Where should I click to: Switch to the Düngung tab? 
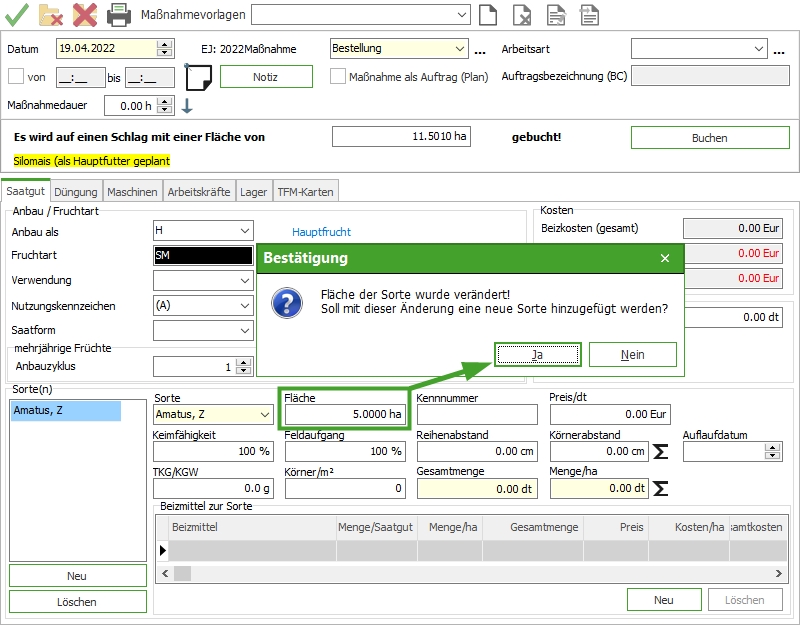[76, 191]
